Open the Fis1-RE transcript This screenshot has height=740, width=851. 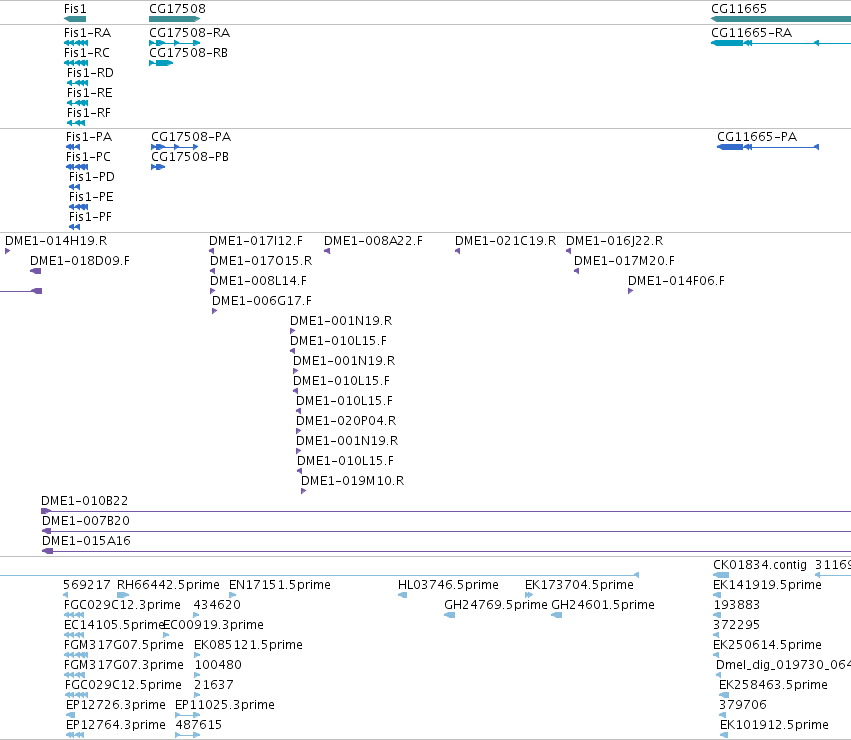pos(90,93)
